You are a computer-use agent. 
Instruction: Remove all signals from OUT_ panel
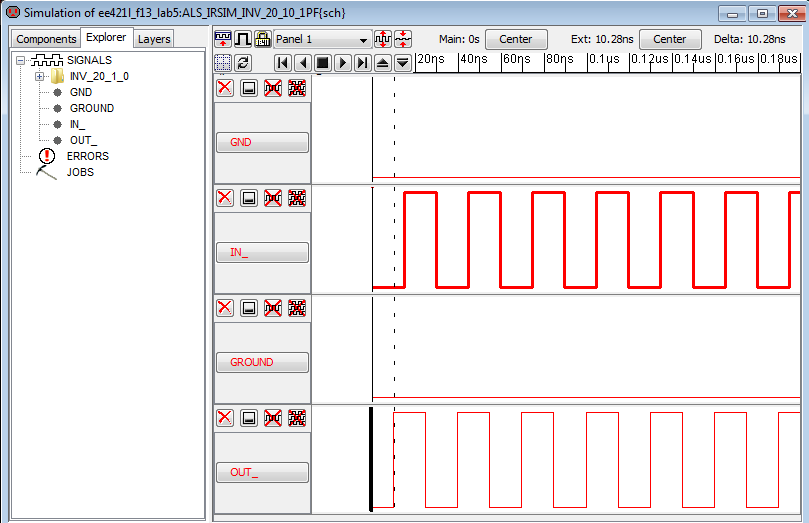tap(297, 417)
